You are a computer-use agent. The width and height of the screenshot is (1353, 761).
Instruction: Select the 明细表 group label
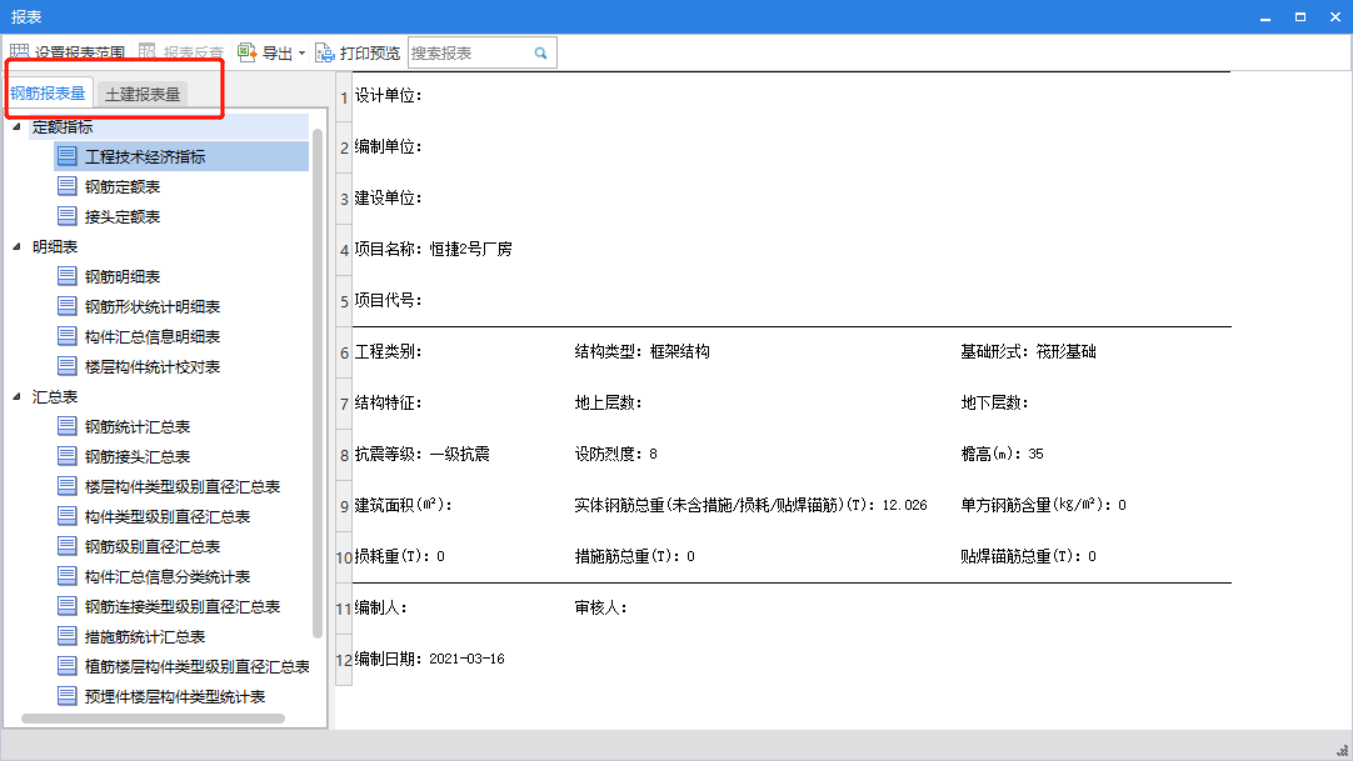click(x=55, y=247)
